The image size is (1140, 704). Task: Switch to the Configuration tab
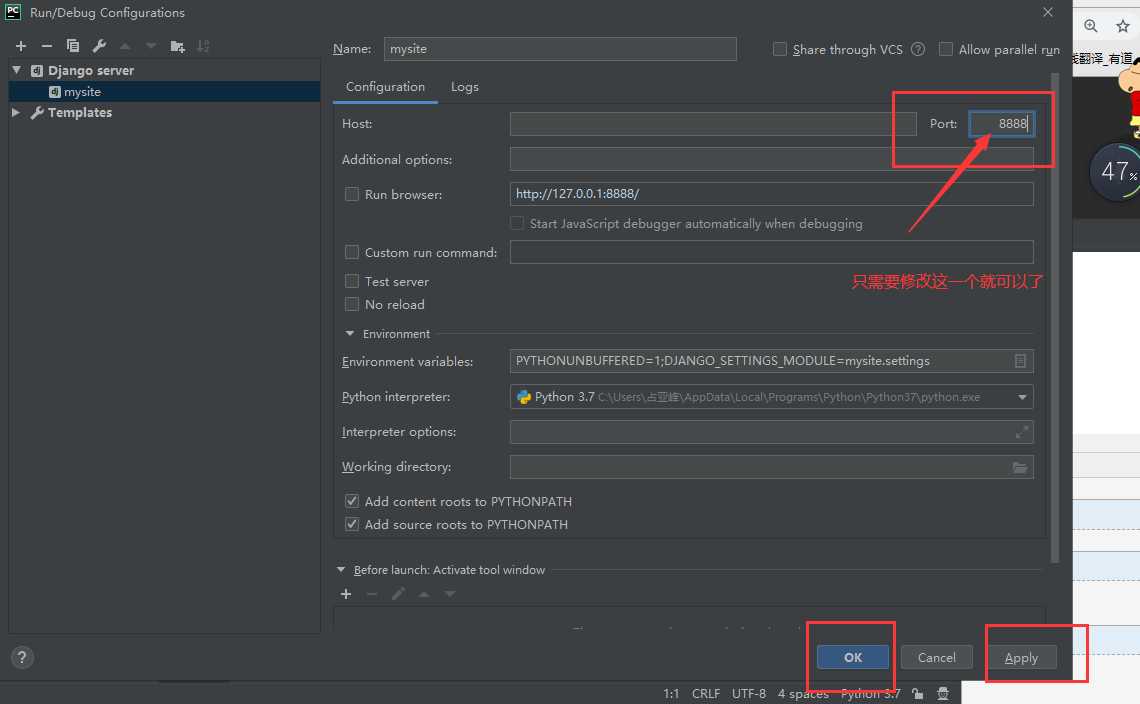point(385,87)
